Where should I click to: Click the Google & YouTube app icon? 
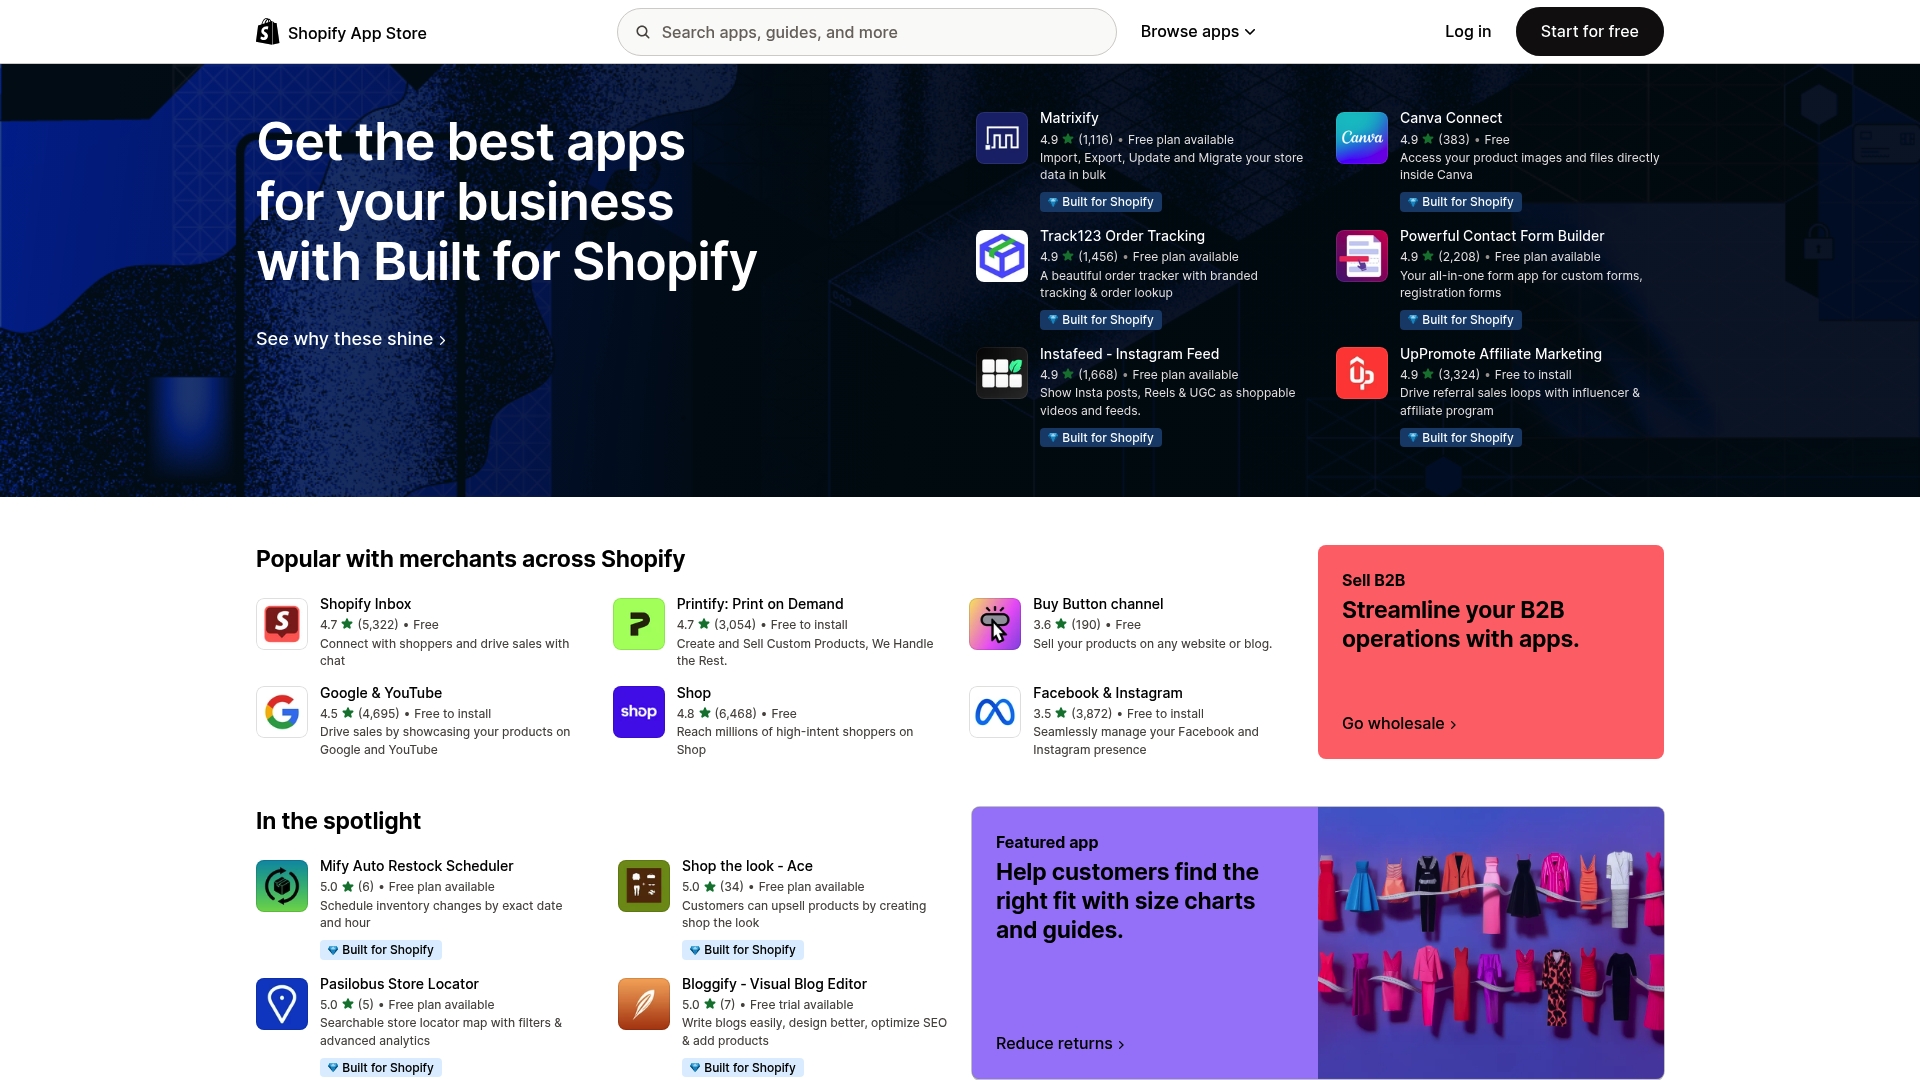click(x=281, y=712)
